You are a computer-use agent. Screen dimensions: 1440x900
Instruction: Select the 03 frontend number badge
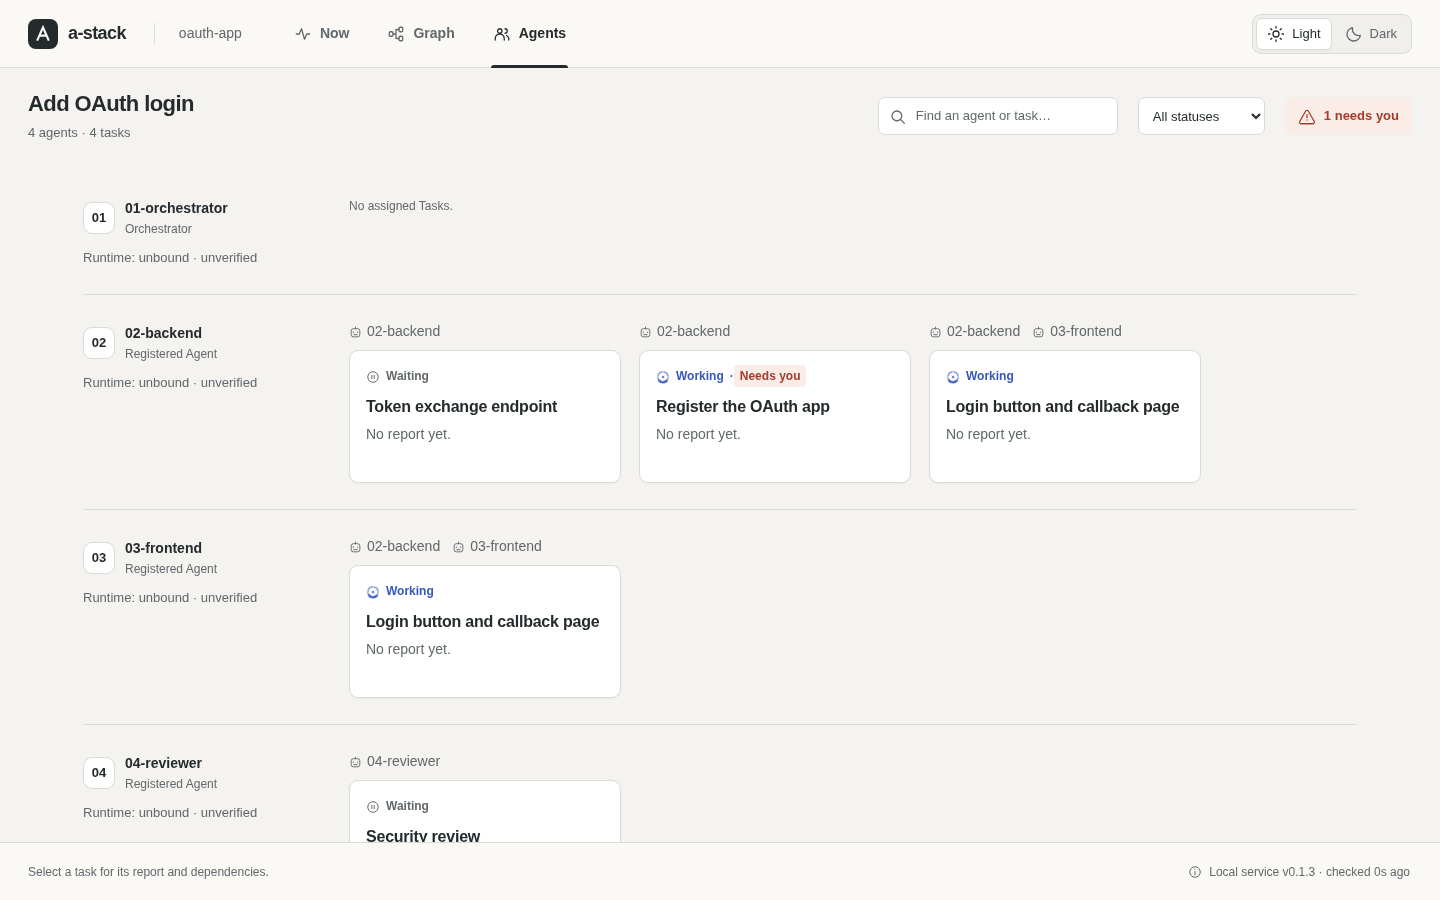(x=99, y=558)
